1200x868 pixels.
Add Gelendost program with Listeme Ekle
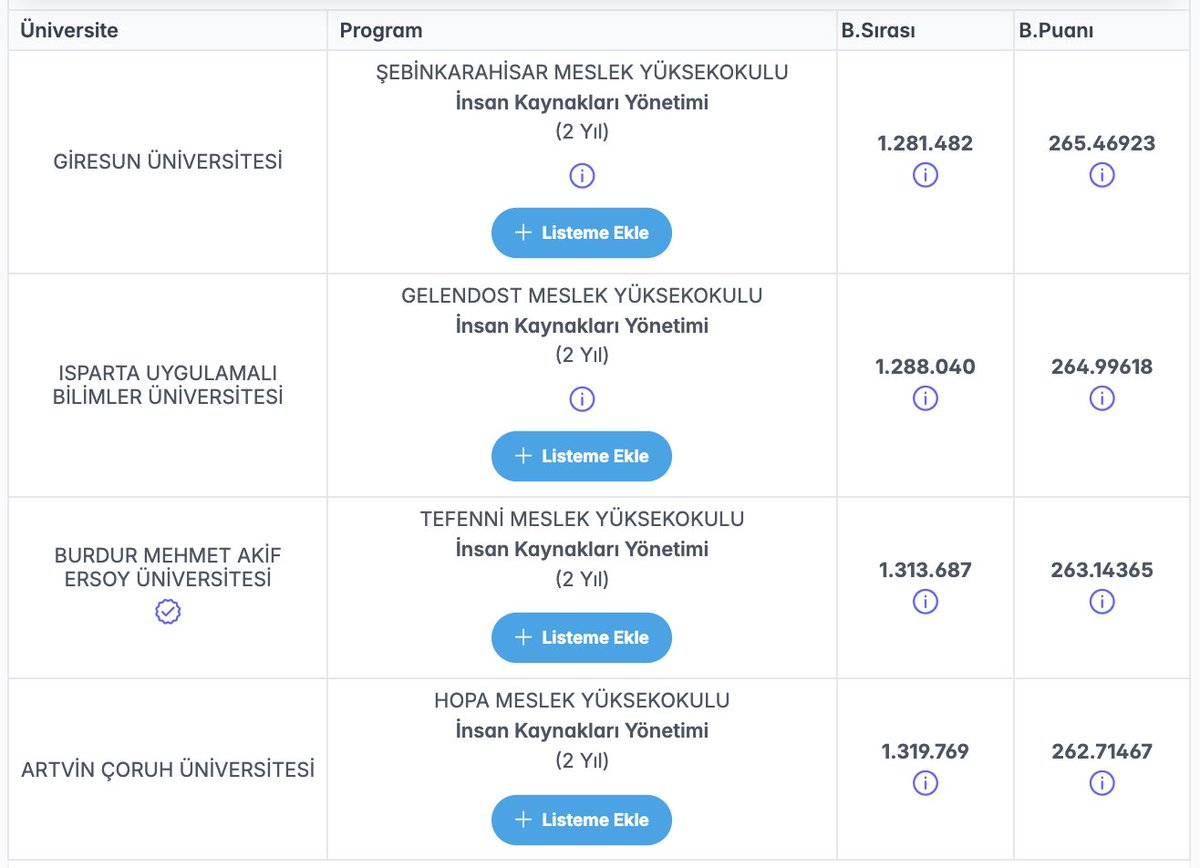click(582, 456)
